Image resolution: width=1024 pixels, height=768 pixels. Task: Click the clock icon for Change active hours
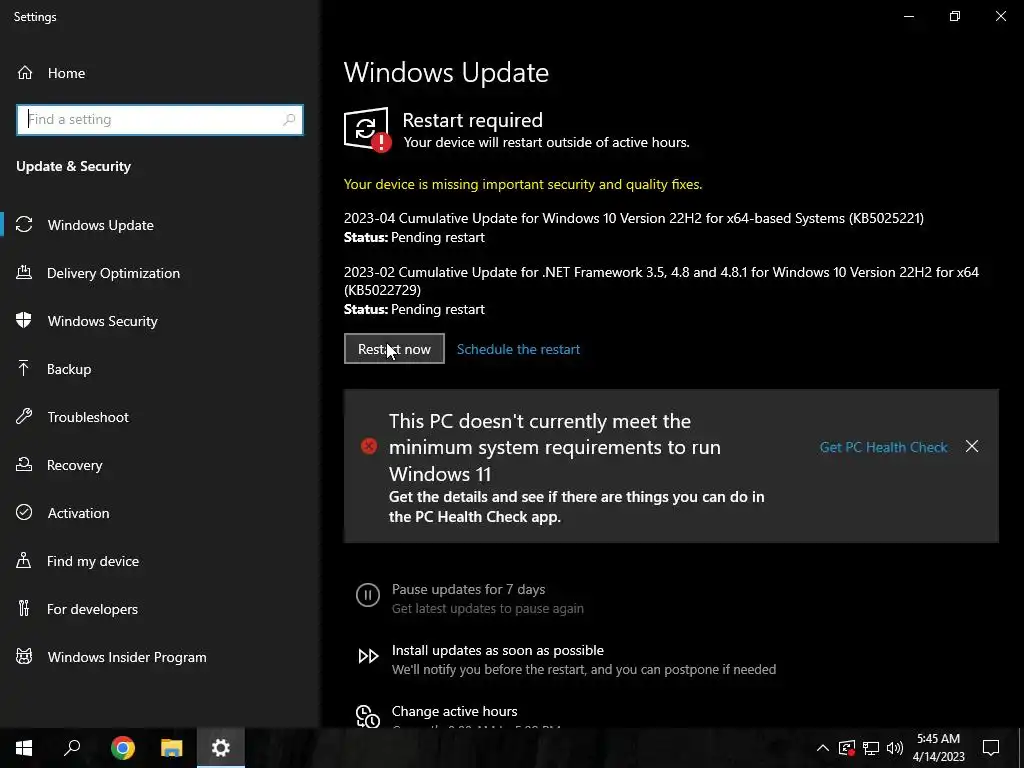(368, 716)
